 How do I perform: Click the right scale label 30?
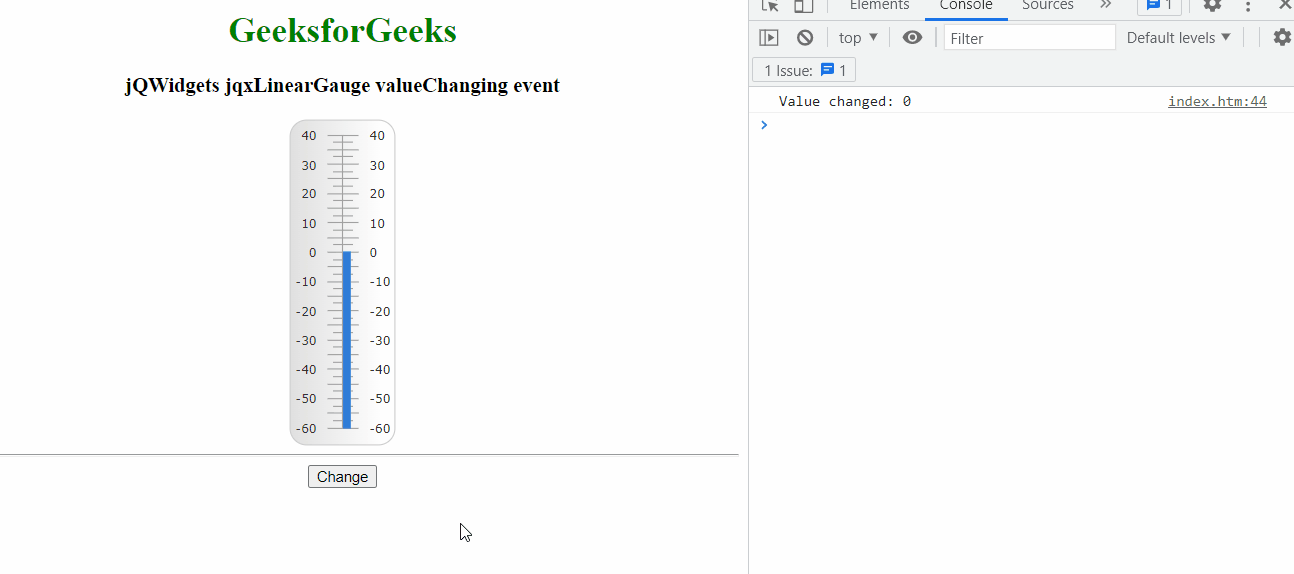[377, 166]
